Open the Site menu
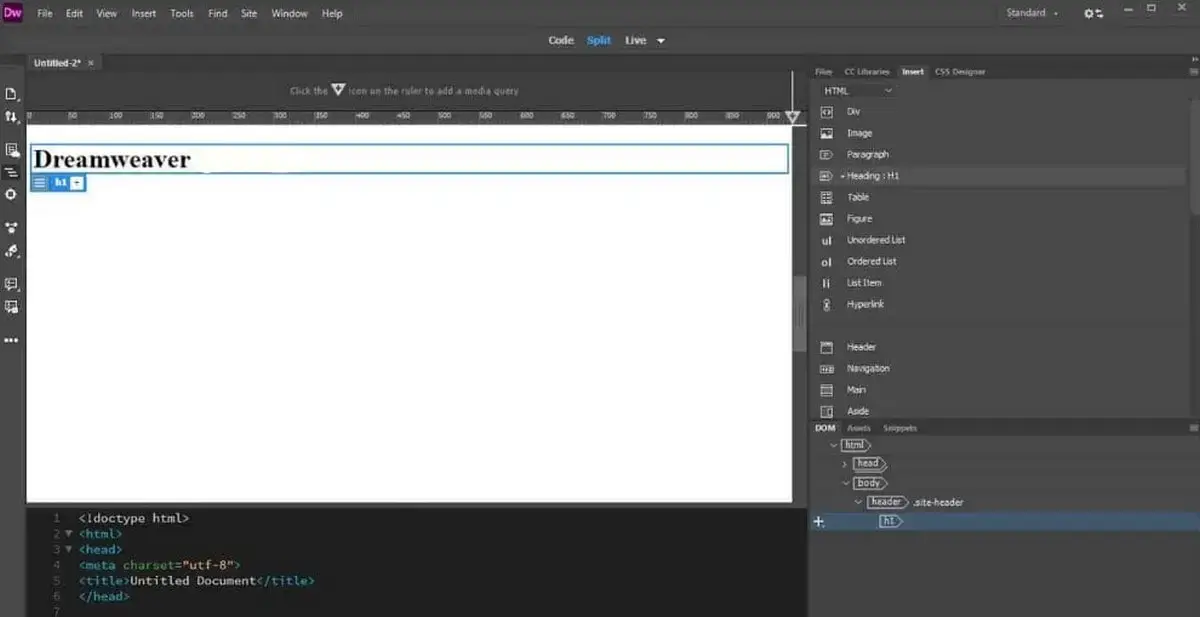The height and width of the screenshot is (617, 1200). click(x=249, y=13)
